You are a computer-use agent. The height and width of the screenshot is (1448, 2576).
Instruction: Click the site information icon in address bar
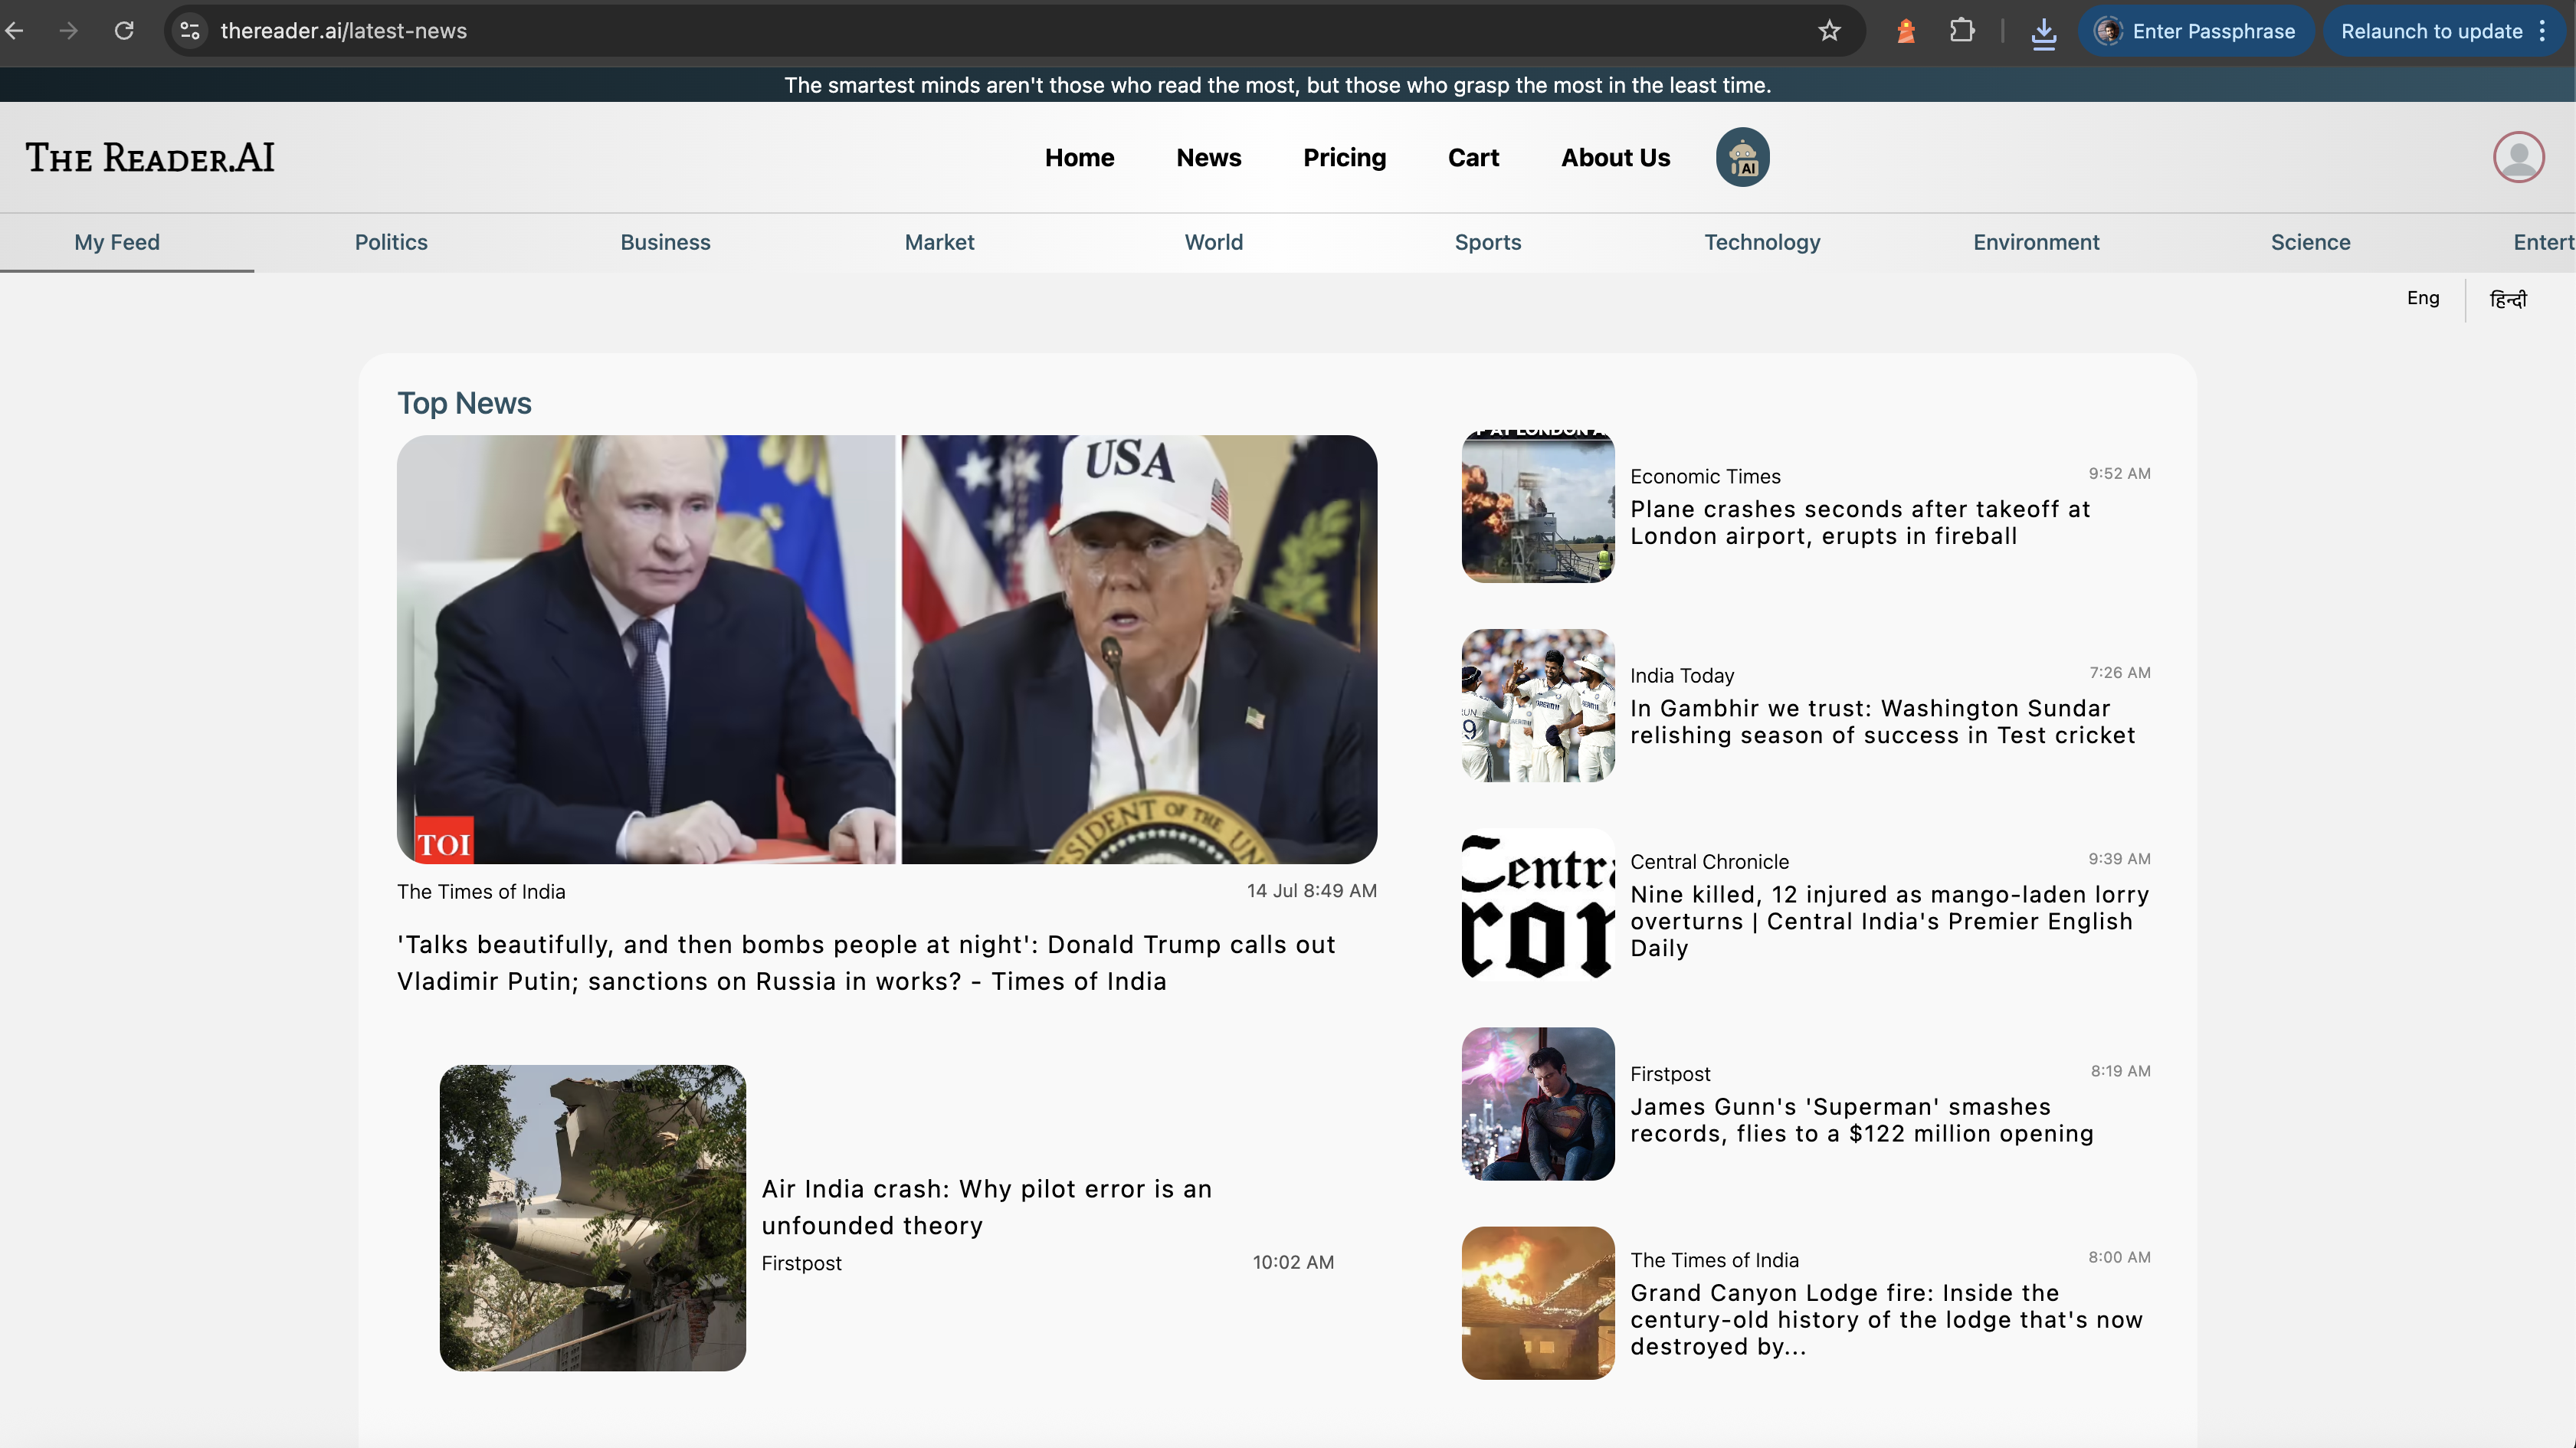[190, 31]
